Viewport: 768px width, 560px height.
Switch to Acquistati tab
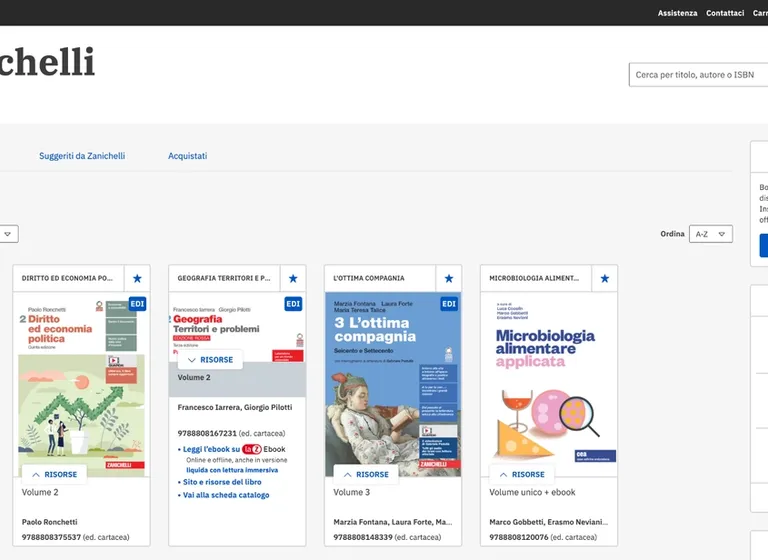pos(188,156)
